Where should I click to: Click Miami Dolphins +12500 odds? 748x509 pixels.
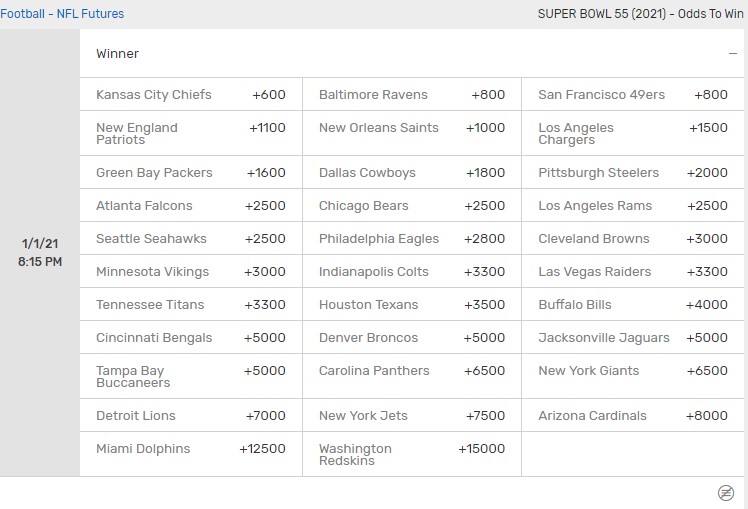(x=191, y=449)
